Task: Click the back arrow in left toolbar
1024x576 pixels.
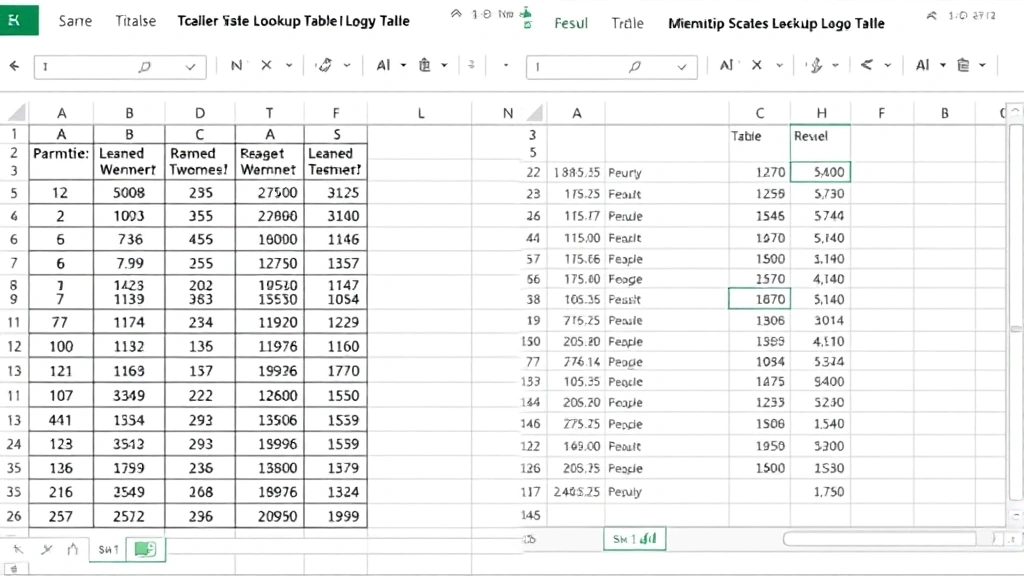Action: 14,66
